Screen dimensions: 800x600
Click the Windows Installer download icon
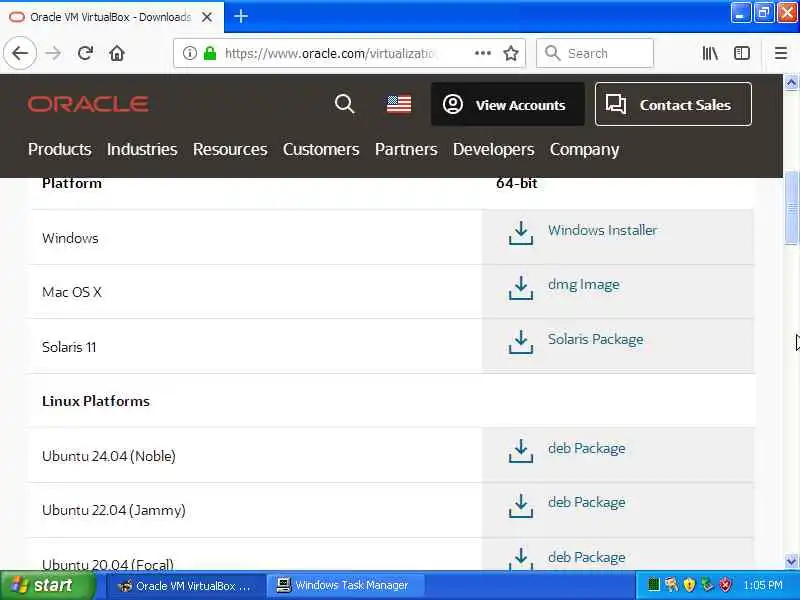[520, 233]
